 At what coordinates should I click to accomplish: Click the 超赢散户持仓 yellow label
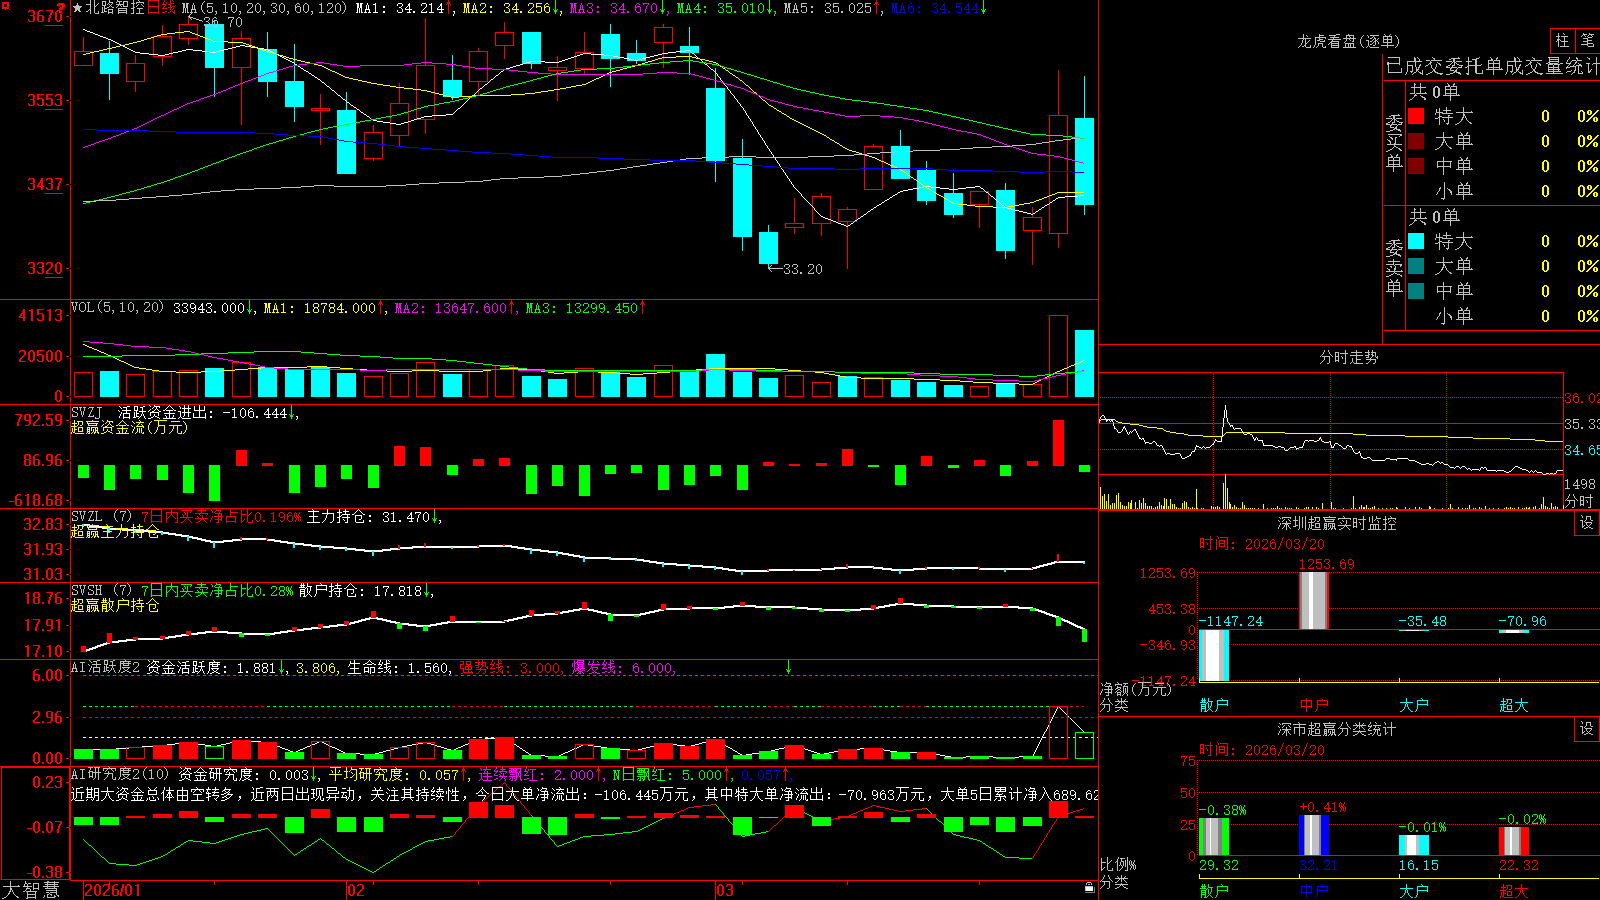point(115,605)
